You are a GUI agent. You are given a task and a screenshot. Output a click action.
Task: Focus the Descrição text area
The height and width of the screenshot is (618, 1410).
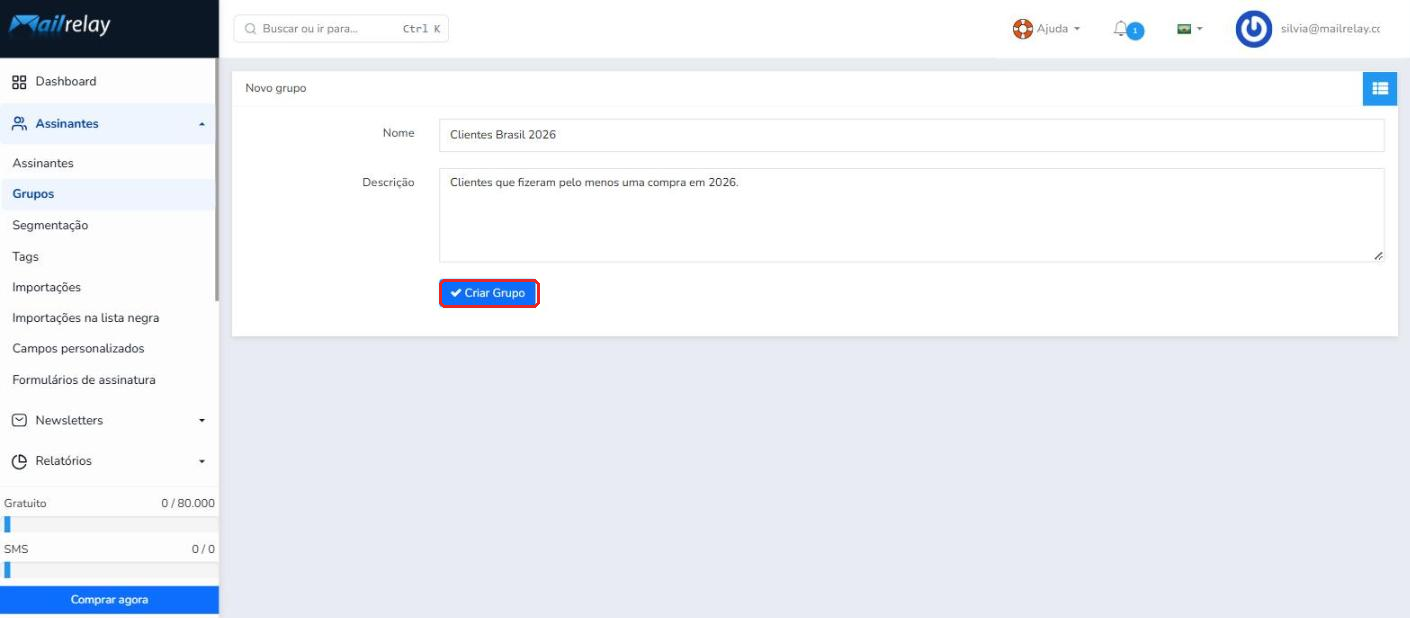912,215
